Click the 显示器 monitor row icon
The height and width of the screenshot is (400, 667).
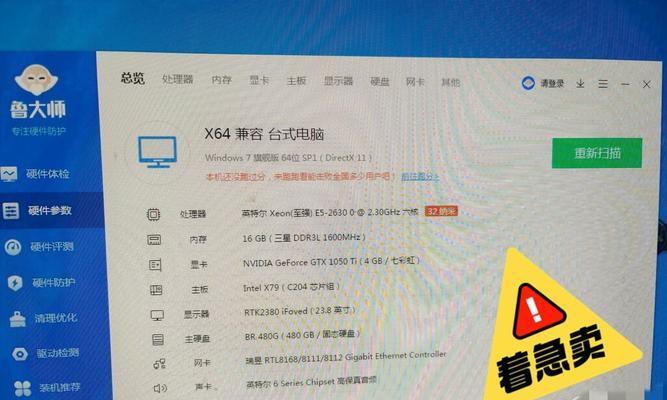(x=157, y=315)
